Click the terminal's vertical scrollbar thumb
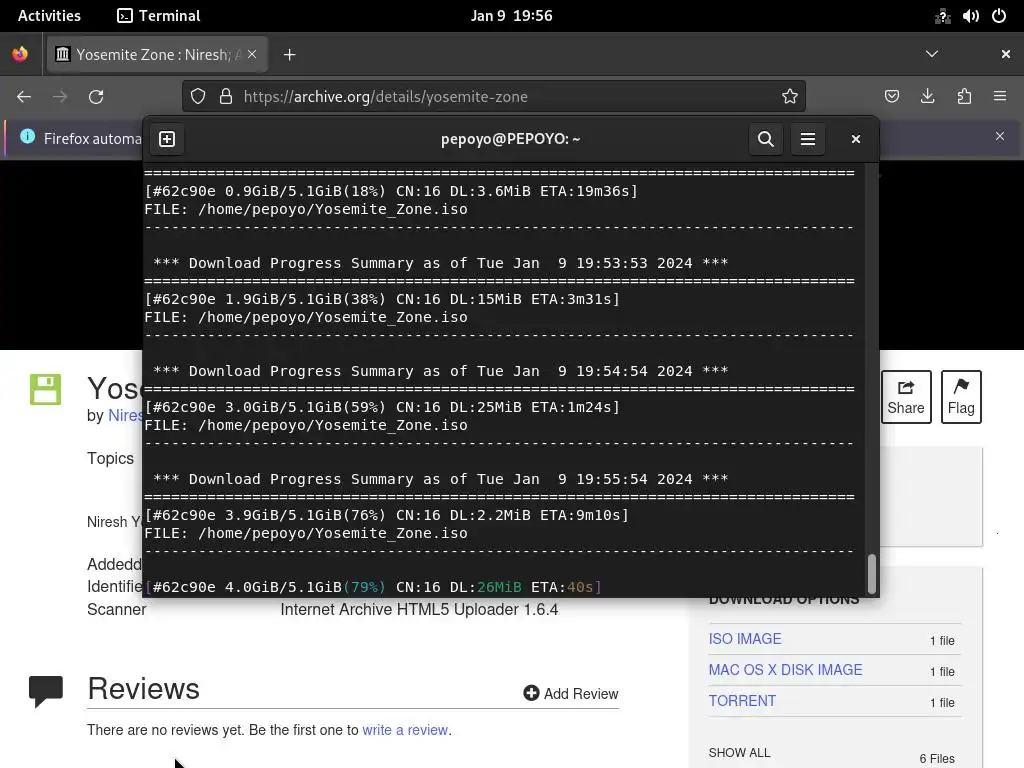1024x768 pixels. tap(871, 574)
